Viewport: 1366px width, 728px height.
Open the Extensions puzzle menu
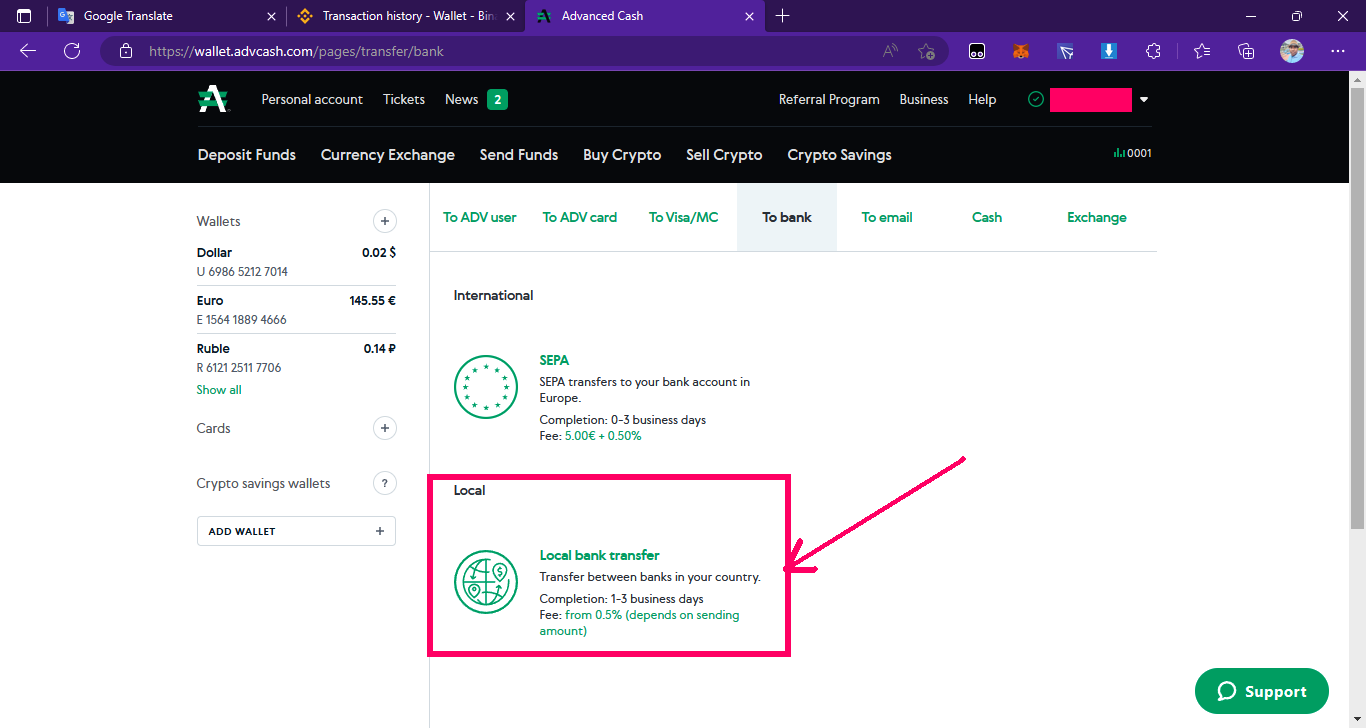[1153, 51]
